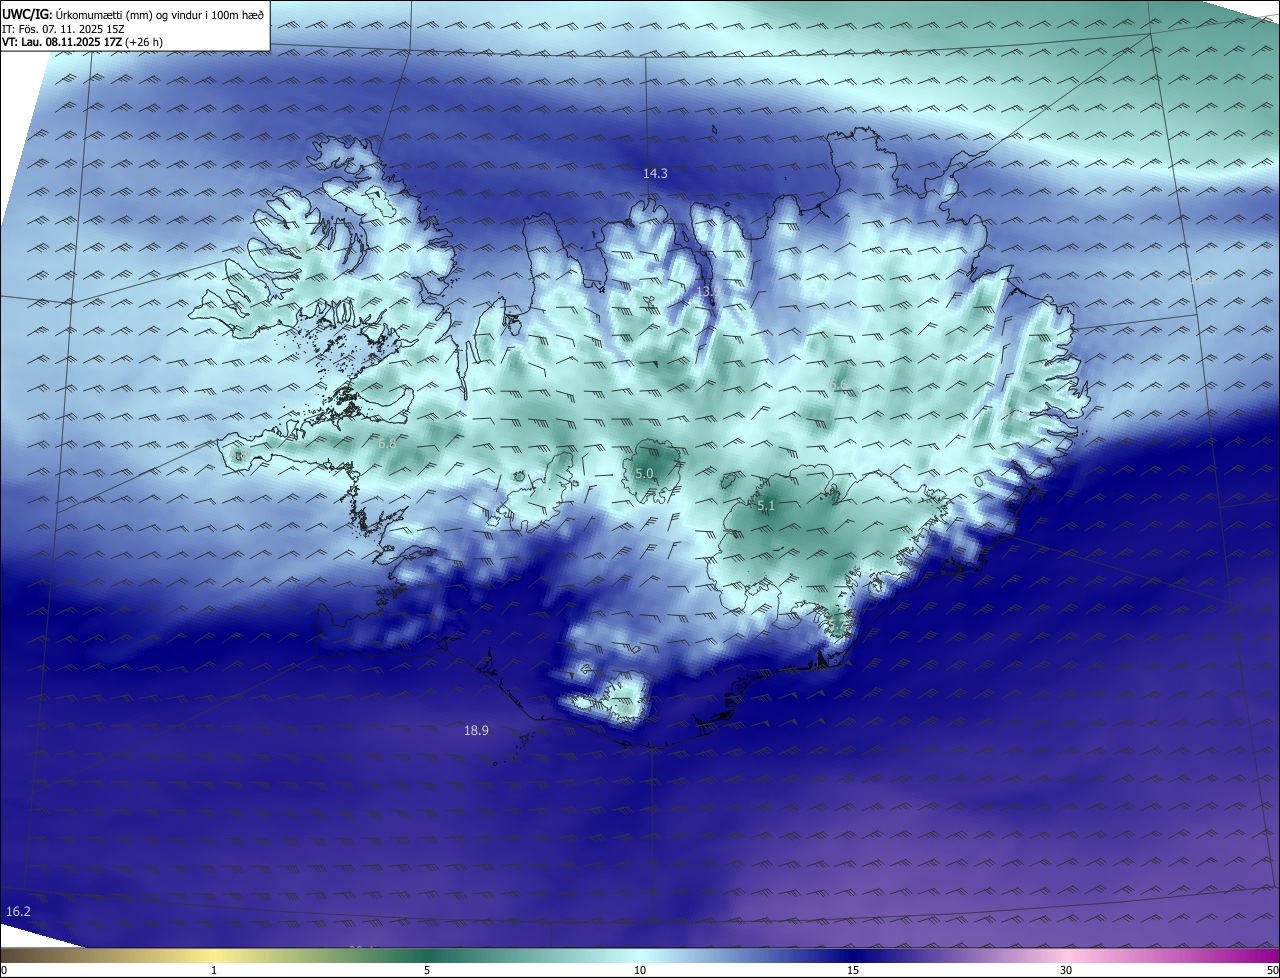Click the 14.3 value north of Iceland
1280x978 pixels.
(655, 173)
